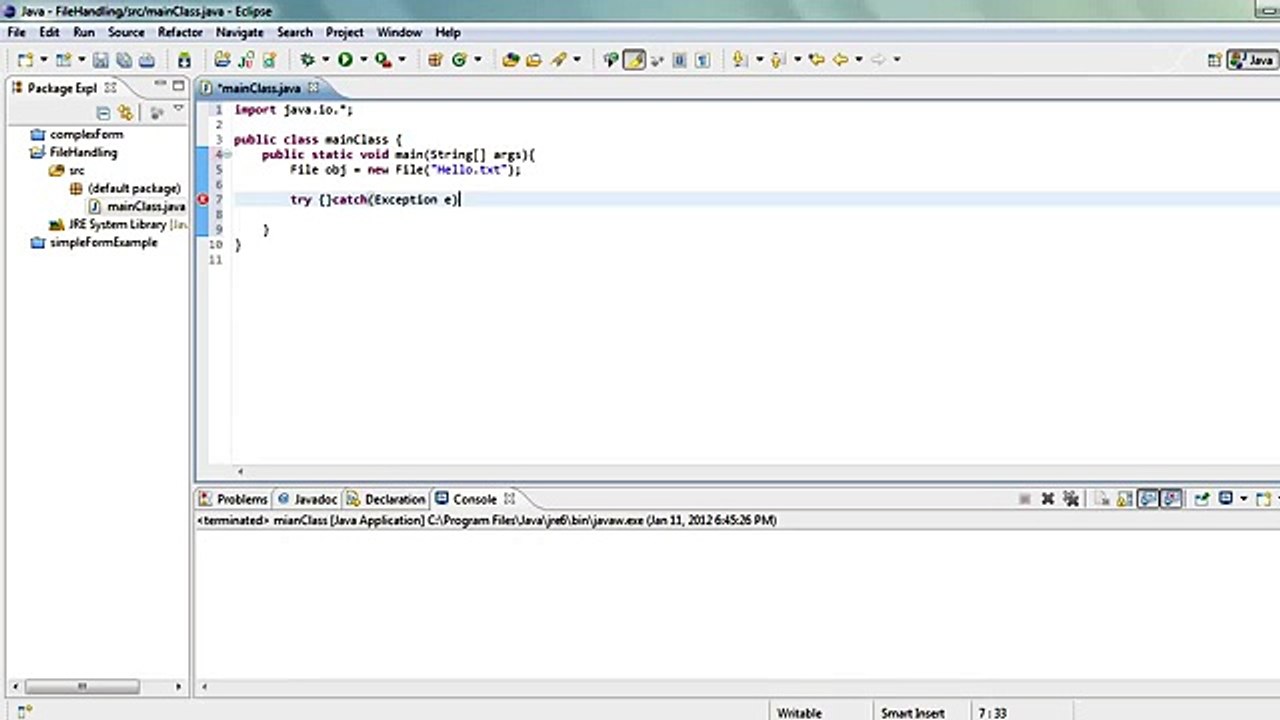Click the error marker on line 7

[x=202, y=199]
